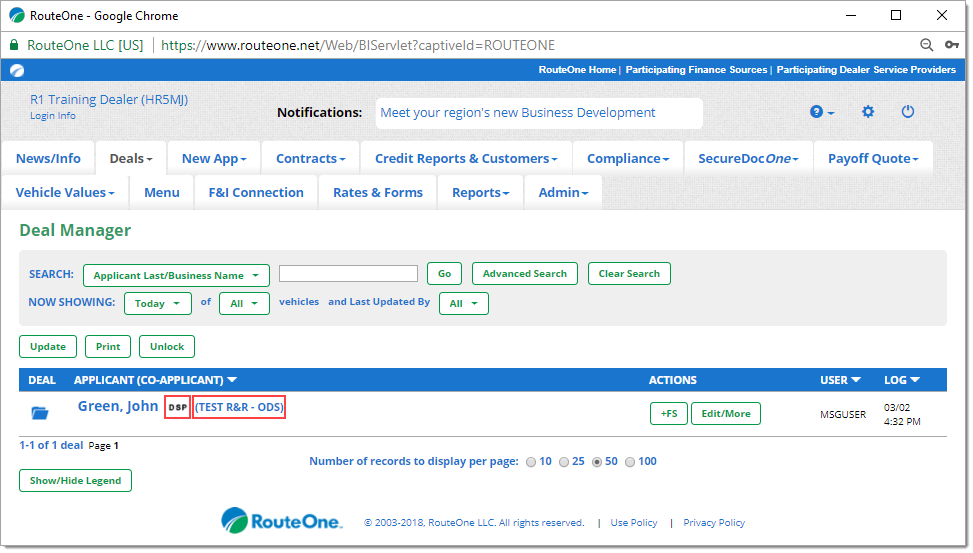Click the RouteOne logo in the blue header

(x=17, y=70)
